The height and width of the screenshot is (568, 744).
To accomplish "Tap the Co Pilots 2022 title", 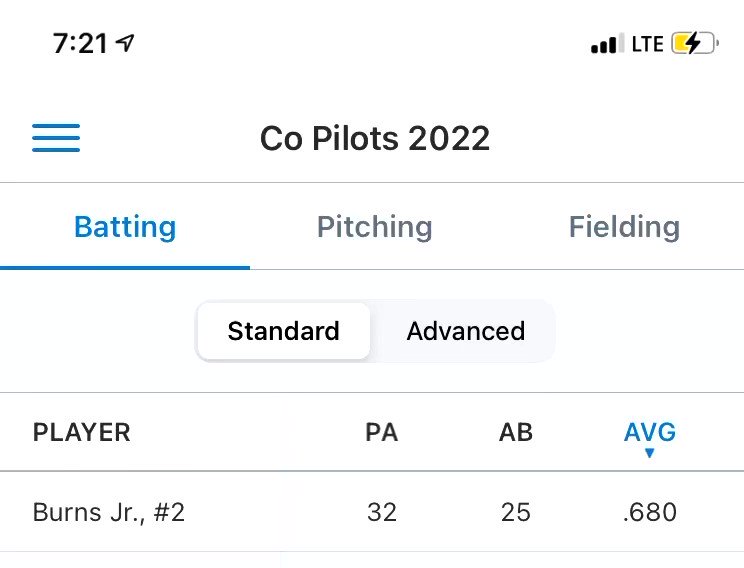I will point(375,138).
